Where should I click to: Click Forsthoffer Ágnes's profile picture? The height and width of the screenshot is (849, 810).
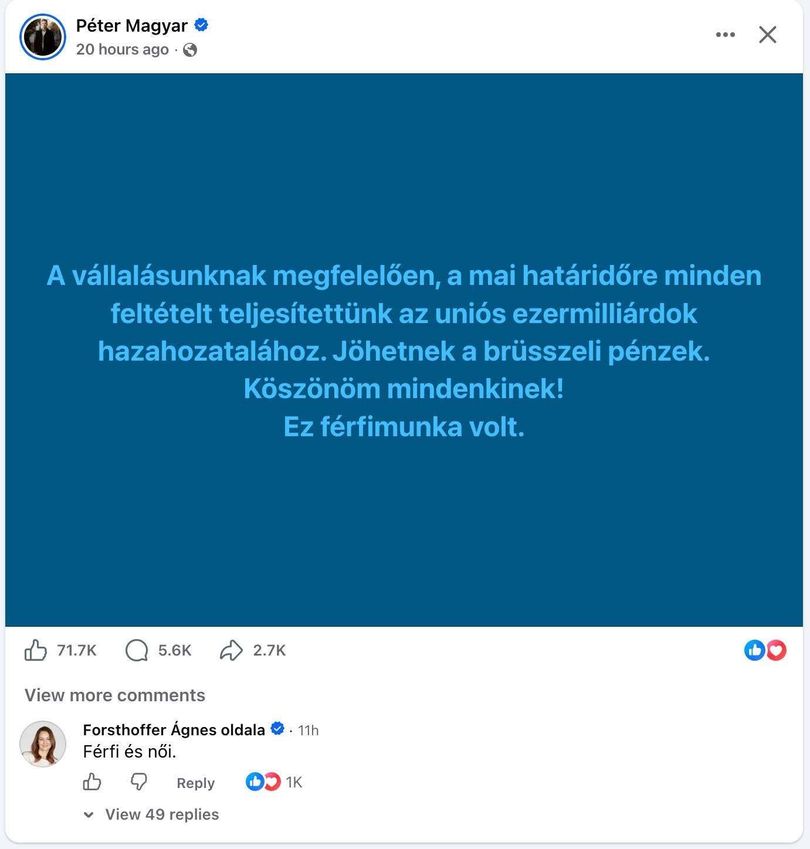click(x=43, y=744)
